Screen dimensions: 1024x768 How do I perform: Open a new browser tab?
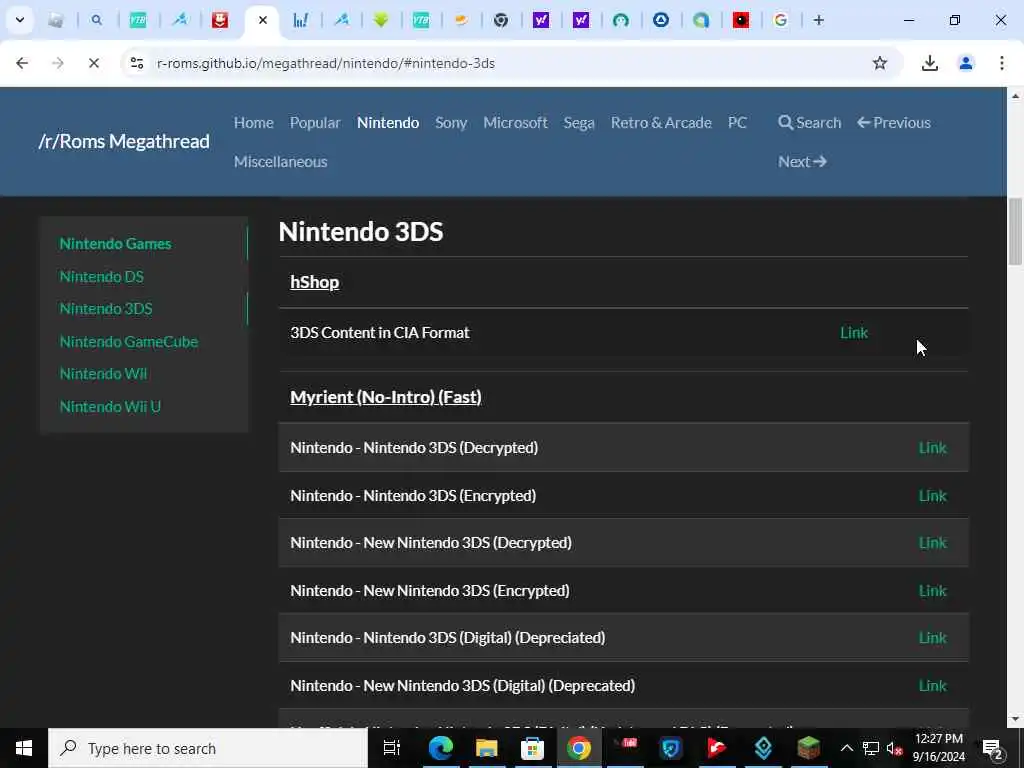(x=818, y=20)
